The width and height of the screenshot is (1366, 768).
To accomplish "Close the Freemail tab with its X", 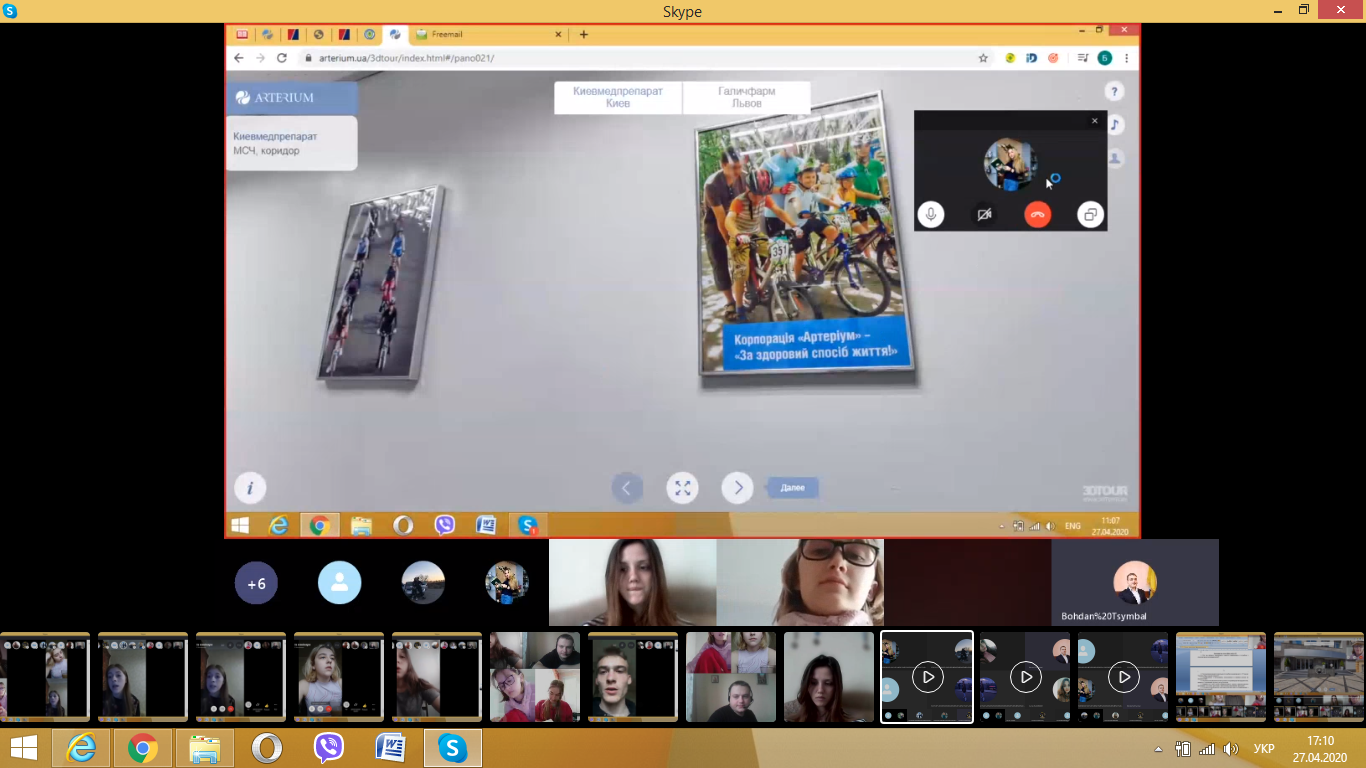I will (557, 34).
